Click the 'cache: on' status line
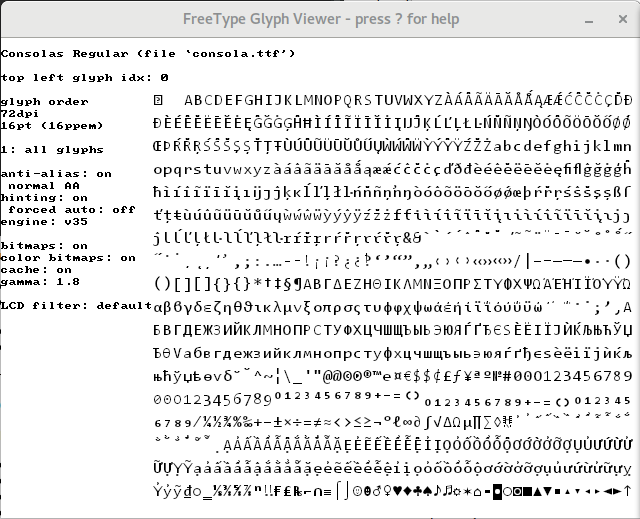The width and height of the screenshot is (640, 519). pyautogui.click(x=36, y=270)
